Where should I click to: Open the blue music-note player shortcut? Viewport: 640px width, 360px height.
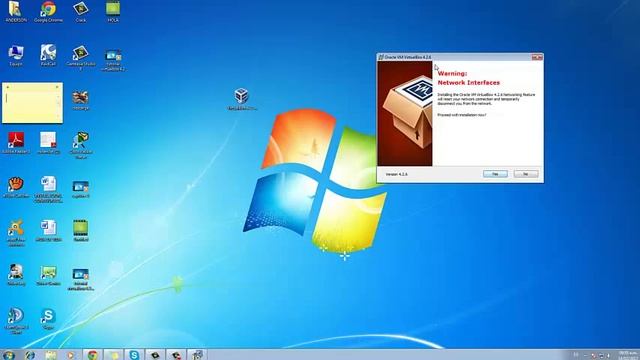[16, 322]
